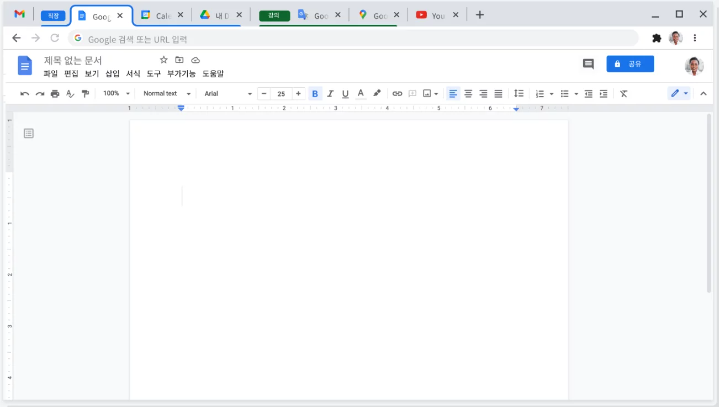719x407 pixels.
Task: Add comment icon in toolbar
Action: [412, 94]
